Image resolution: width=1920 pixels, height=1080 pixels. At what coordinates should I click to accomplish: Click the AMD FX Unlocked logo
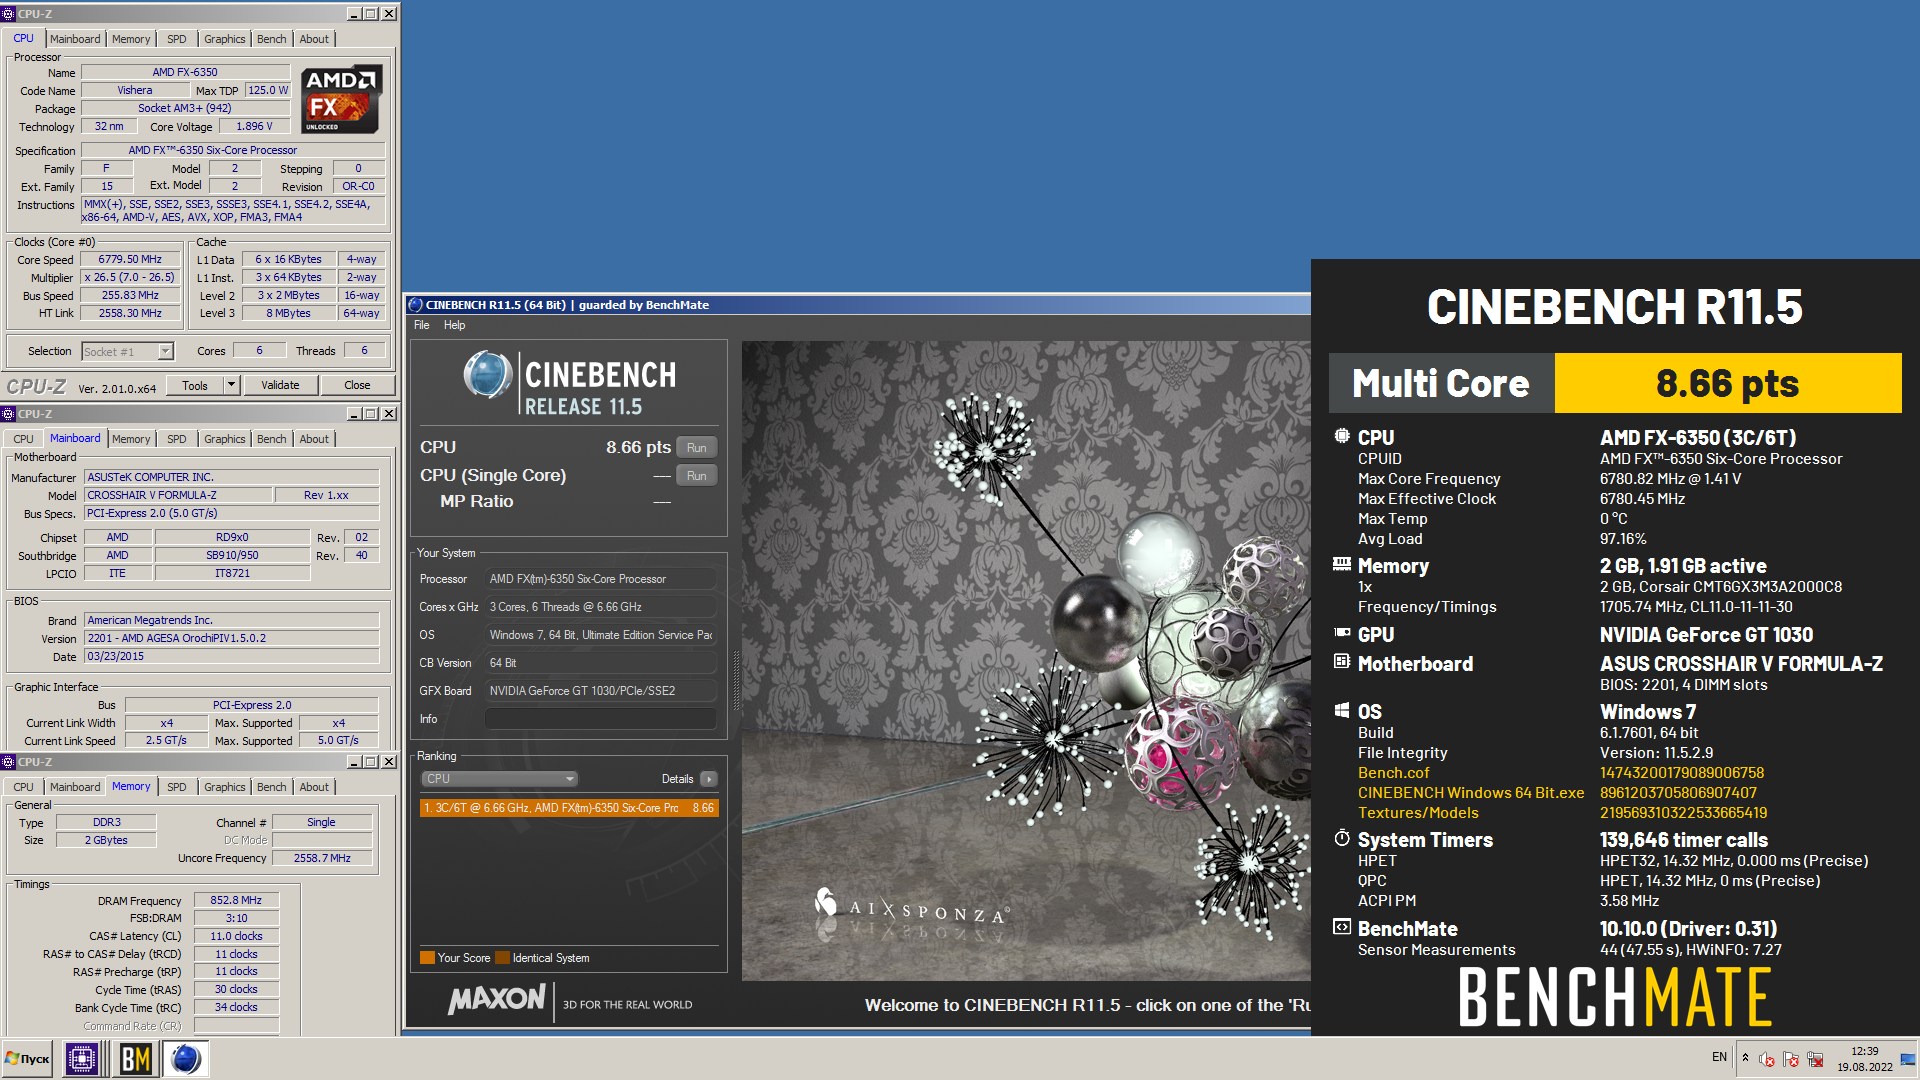[x=341, y=99]
